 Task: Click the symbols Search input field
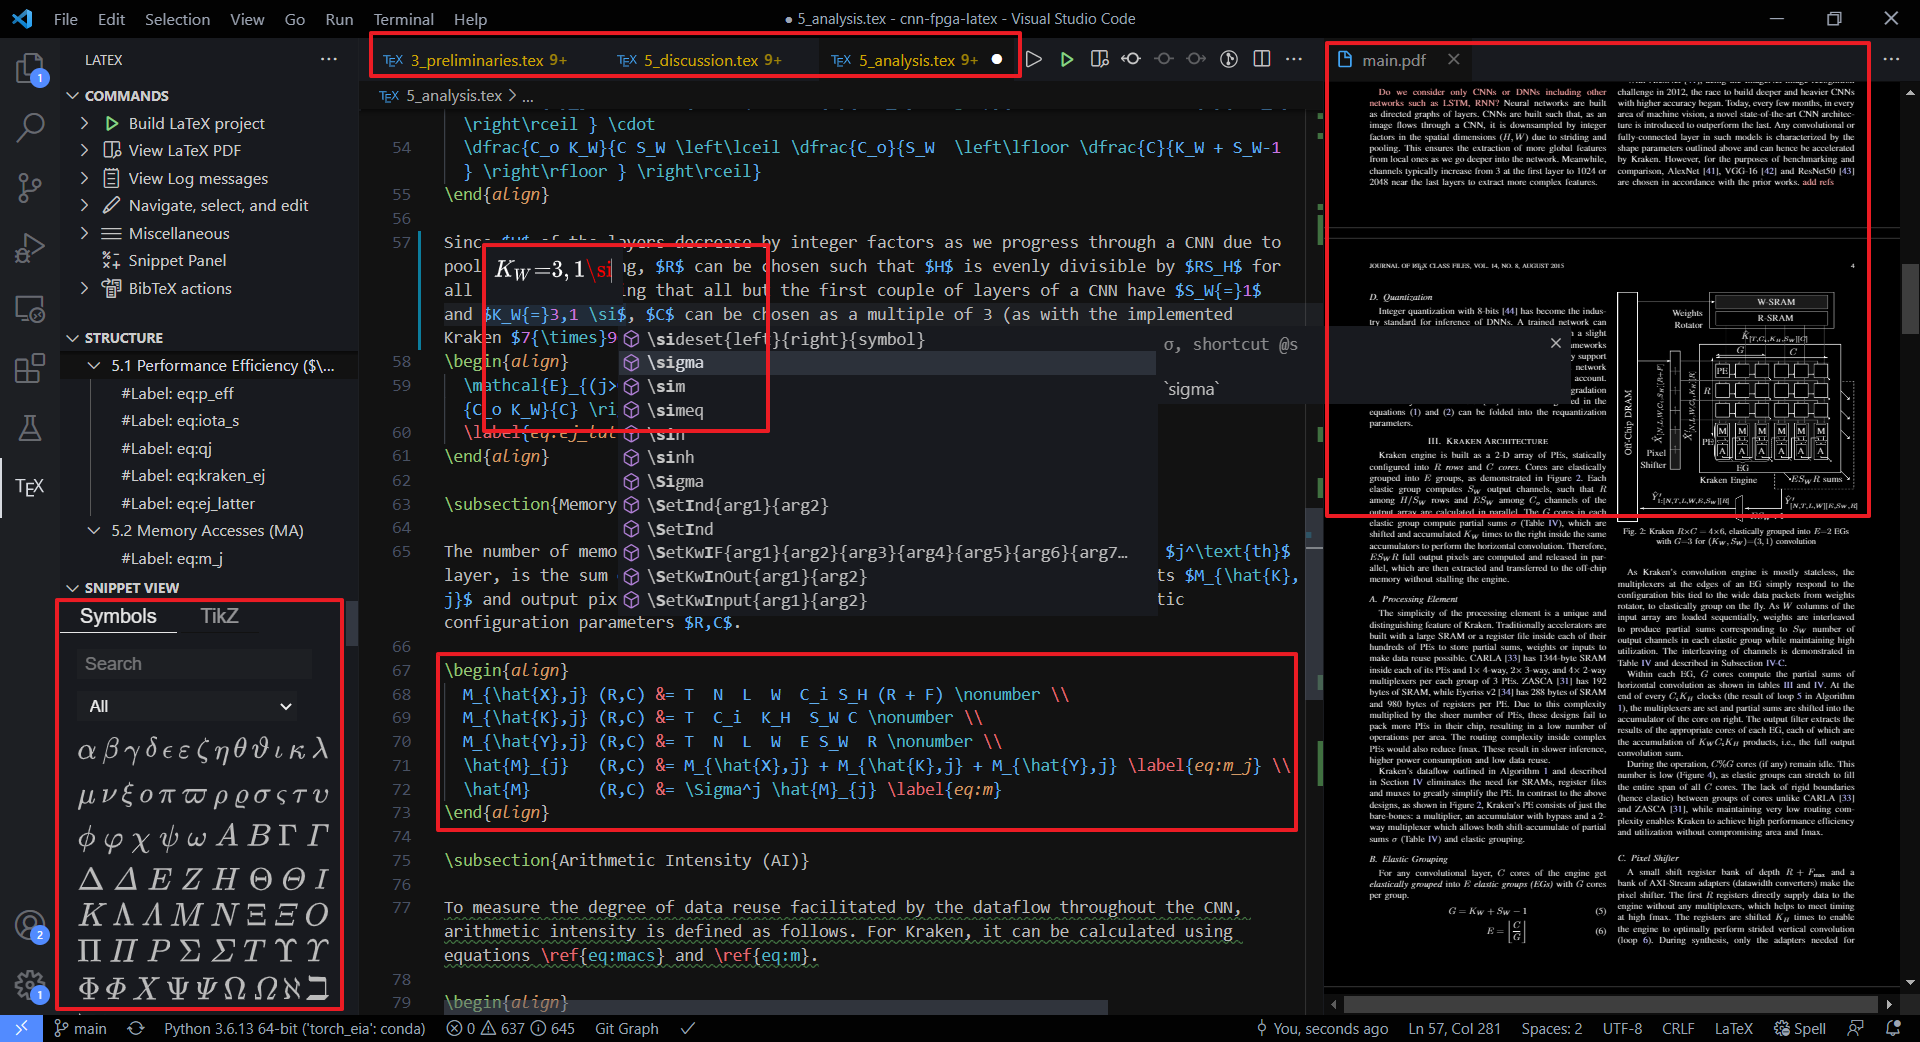(195, 664)
